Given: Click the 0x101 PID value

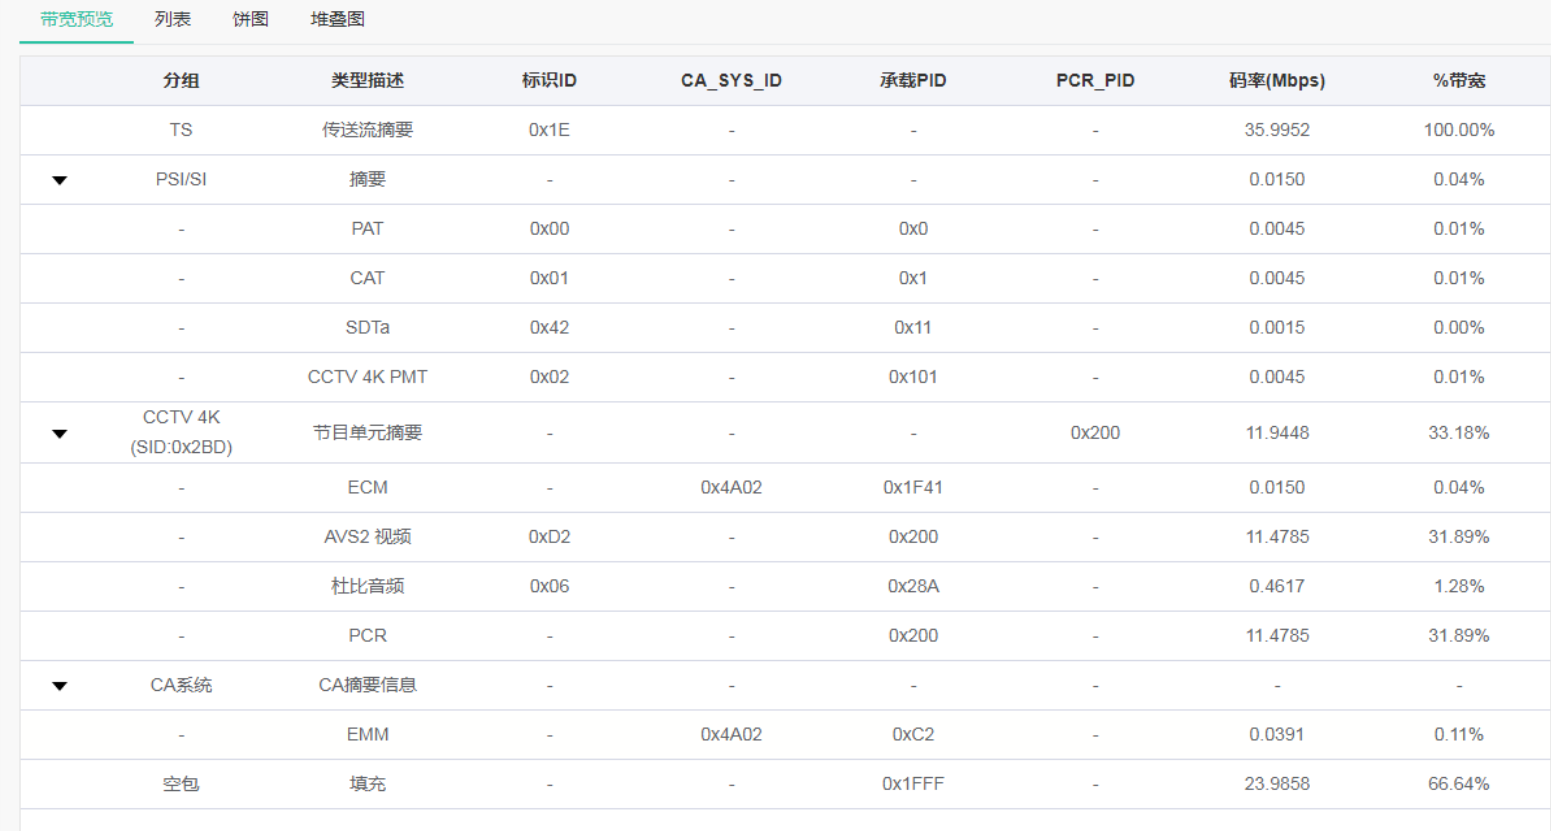Looking at the screenshot, I should click(x=913, y=377).
